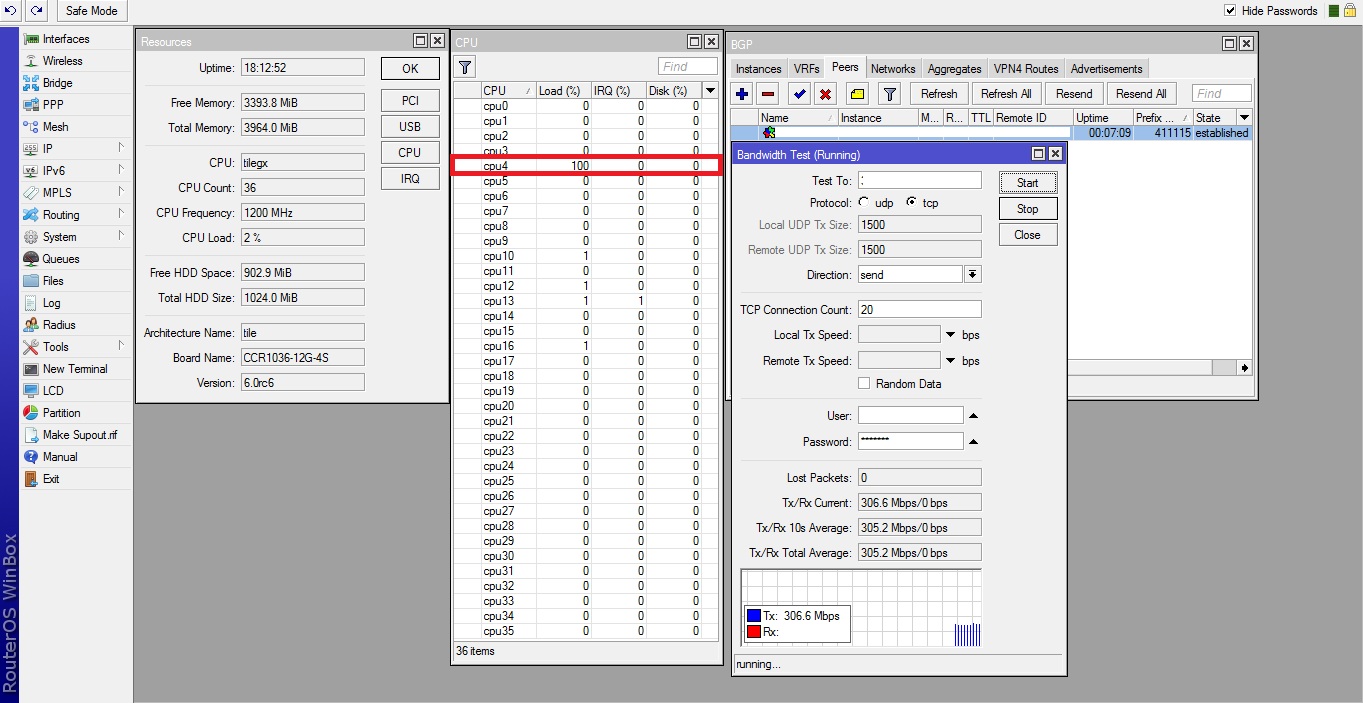The image size is (1363, 703).
Task: Collapse Password field with up arrow
Action: pyautogui.click(x=974, y=441)
